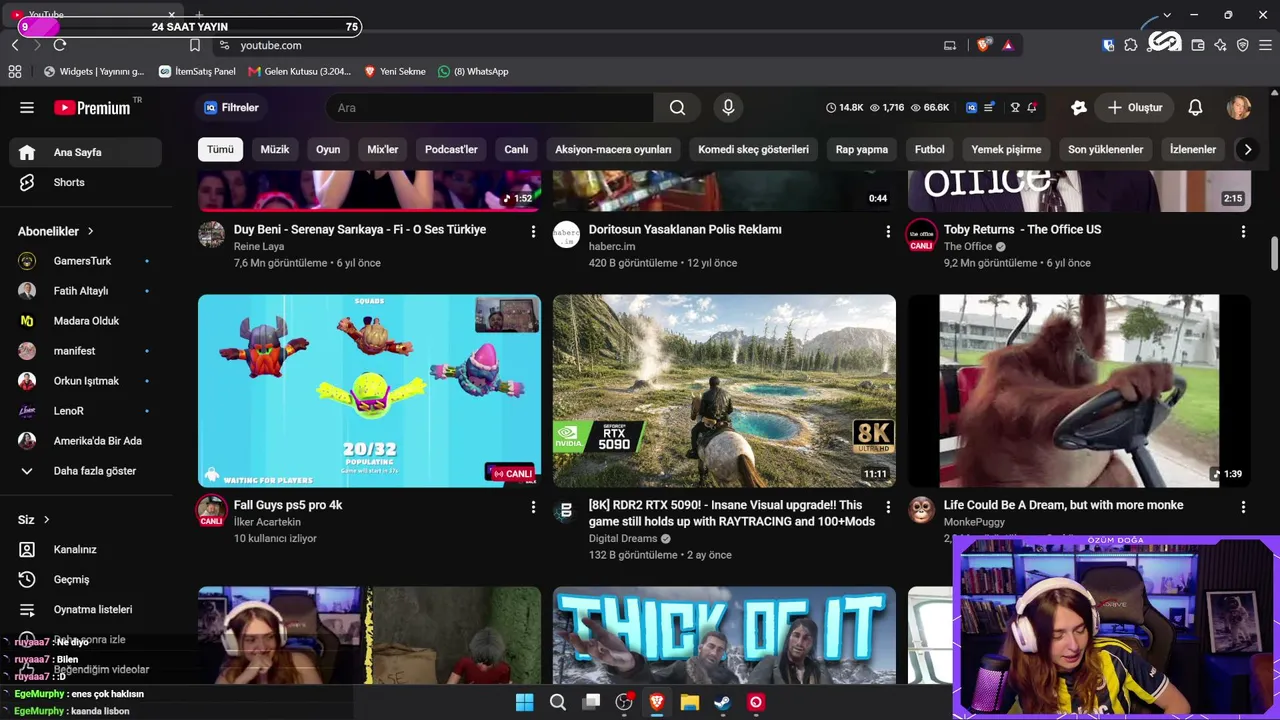Open the Brave main menu
The image size is (1280, 720).
tap(1265, 45)
